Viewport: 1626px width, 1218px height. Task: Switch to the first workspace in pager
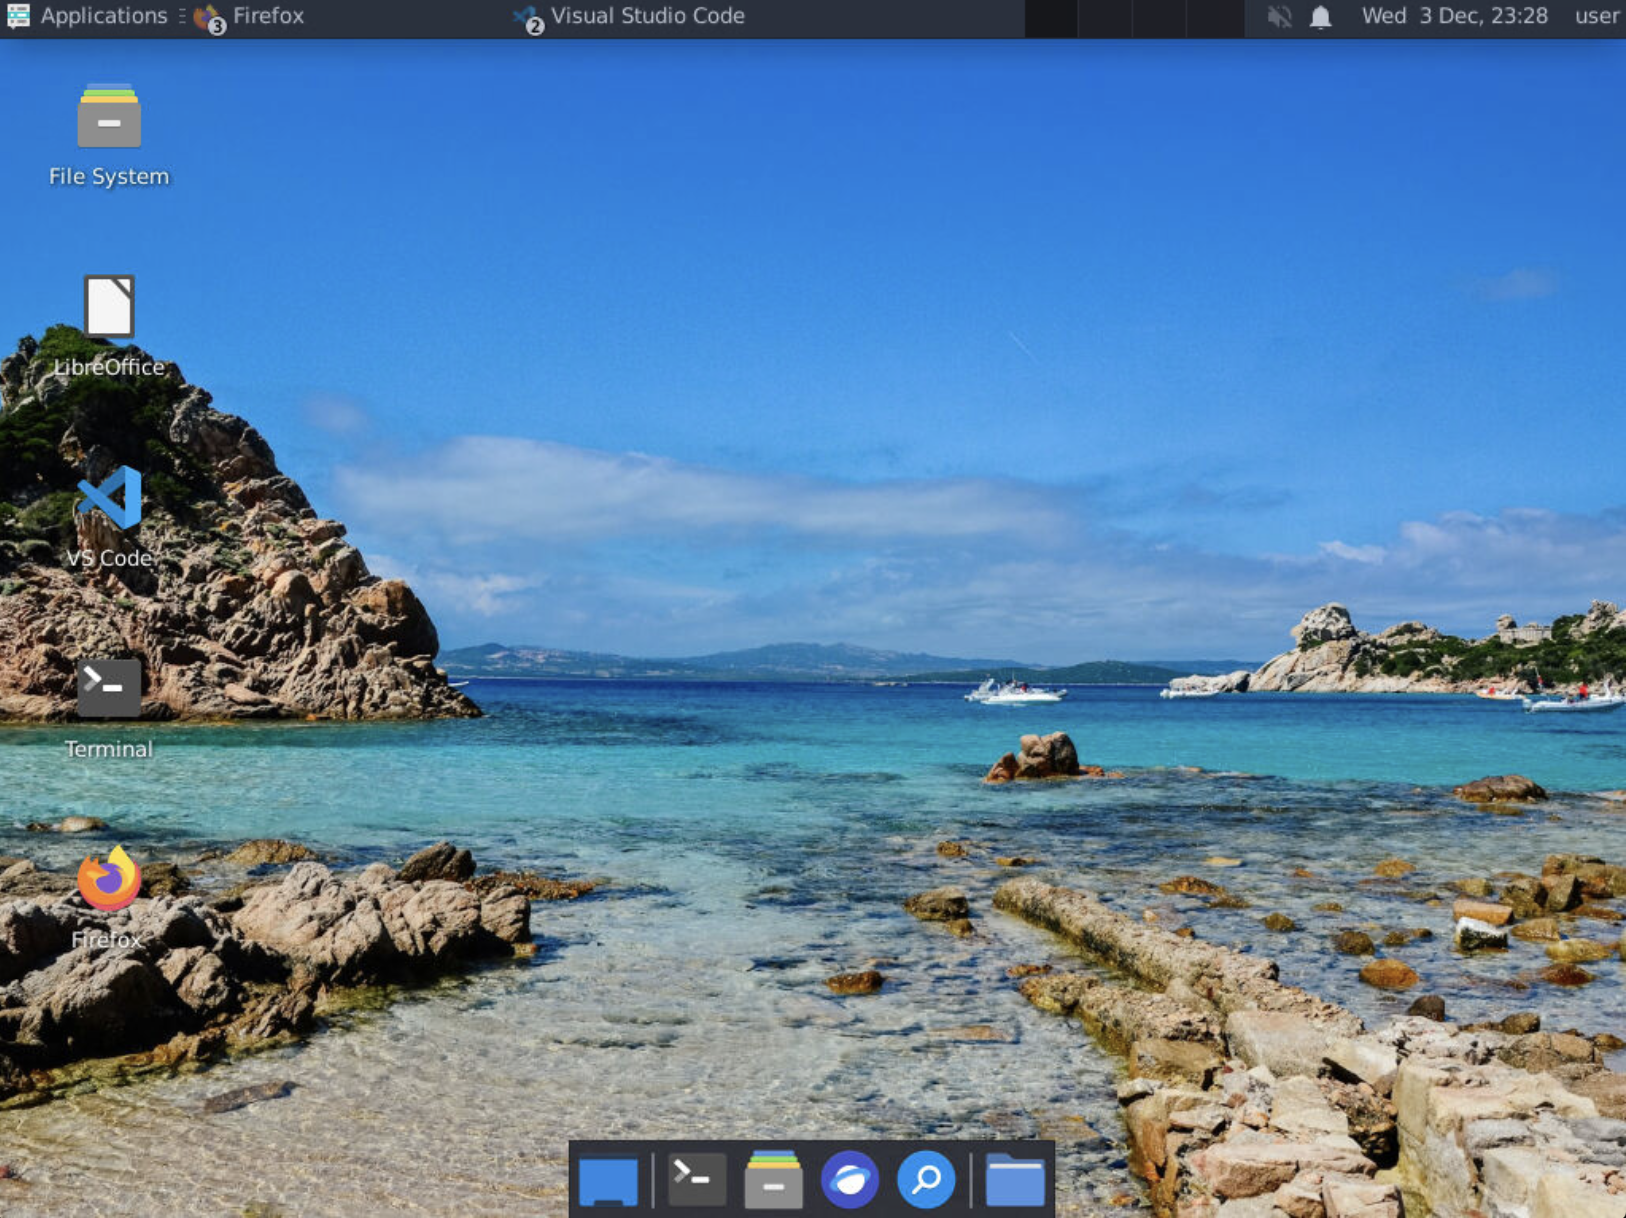(x=1051, y=18)
